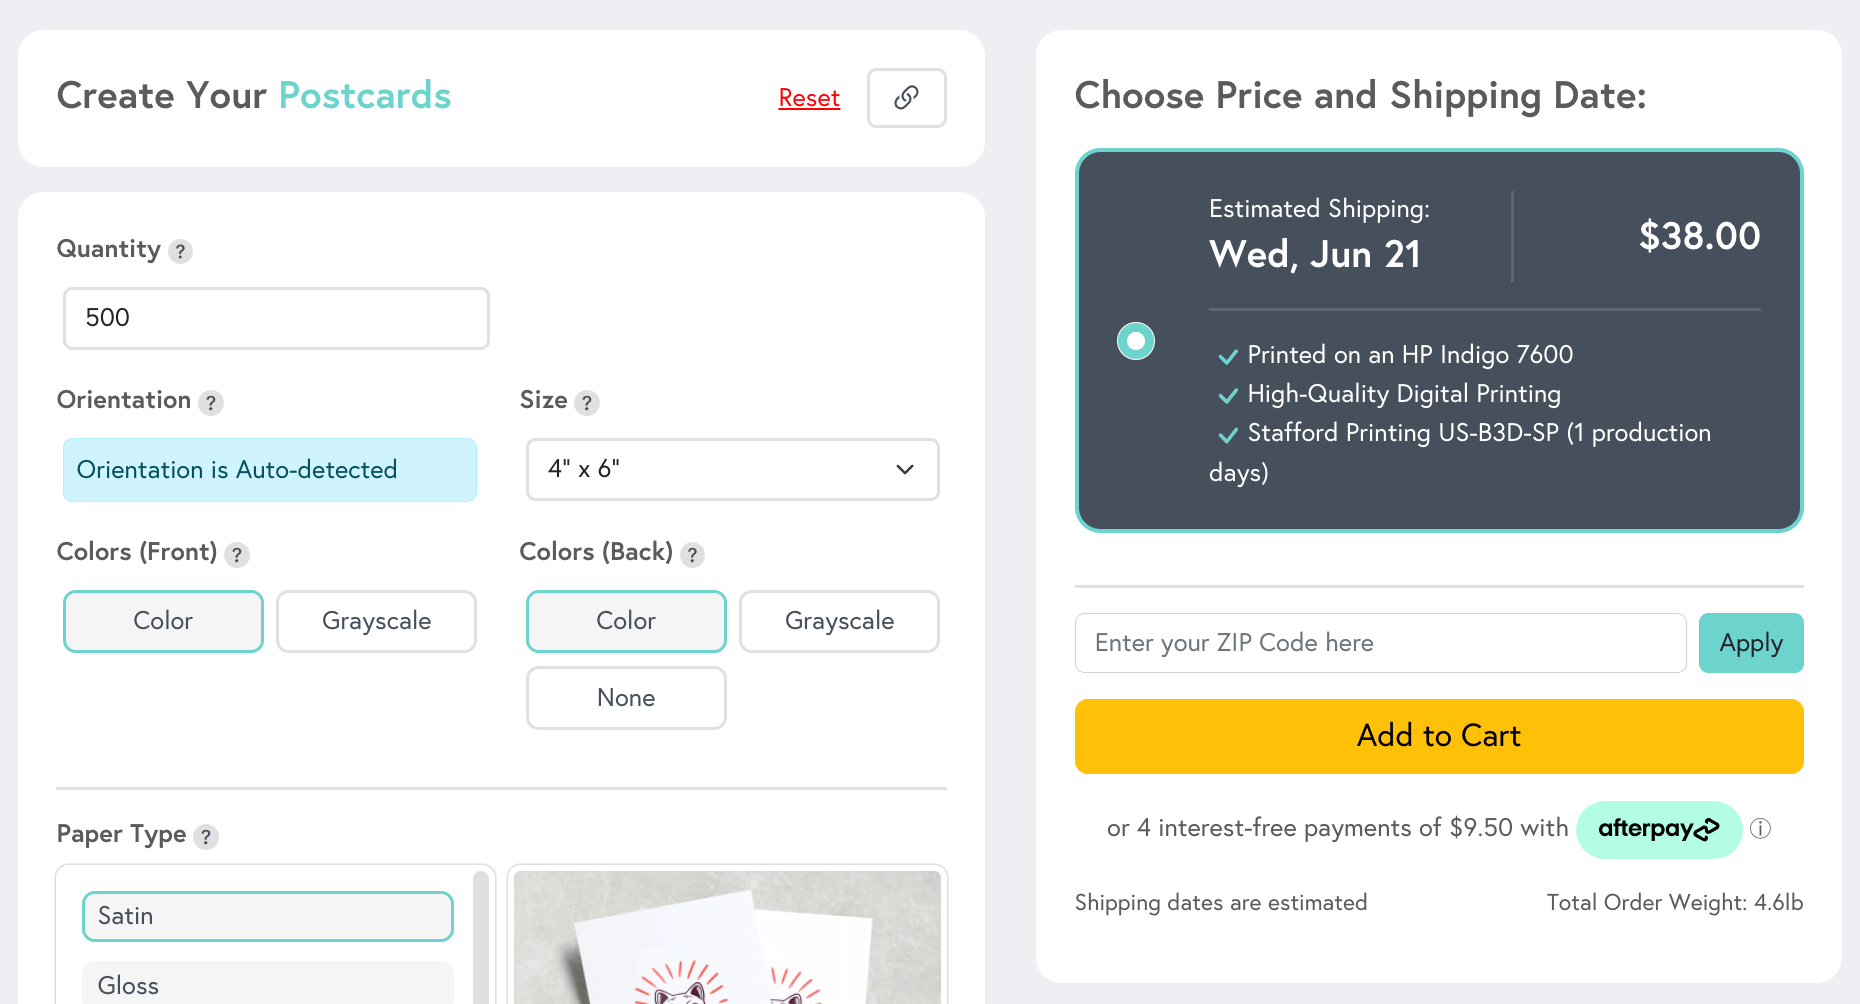Click the postcard preview image
Image resolution: width=1860 pixels, height=1004 pixels.
pos(727,940)
